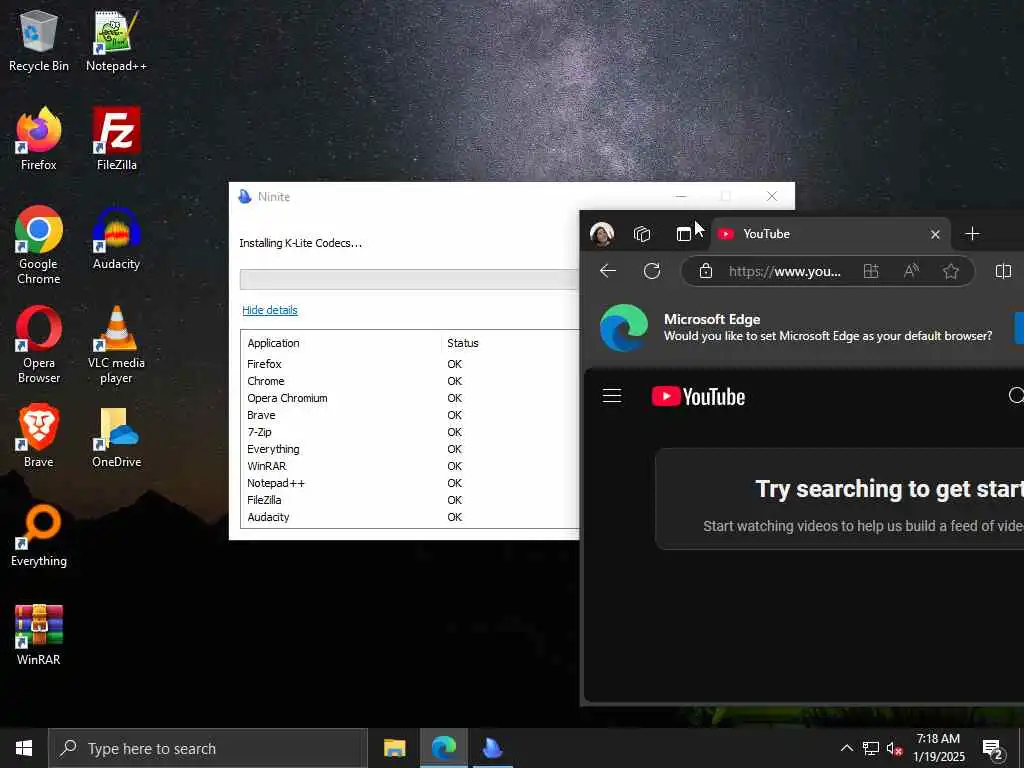Select the Everything desktop shortcut
The height and width of the screenshot is (768, 1024).
pyautogui.click(x=39, y=536)
